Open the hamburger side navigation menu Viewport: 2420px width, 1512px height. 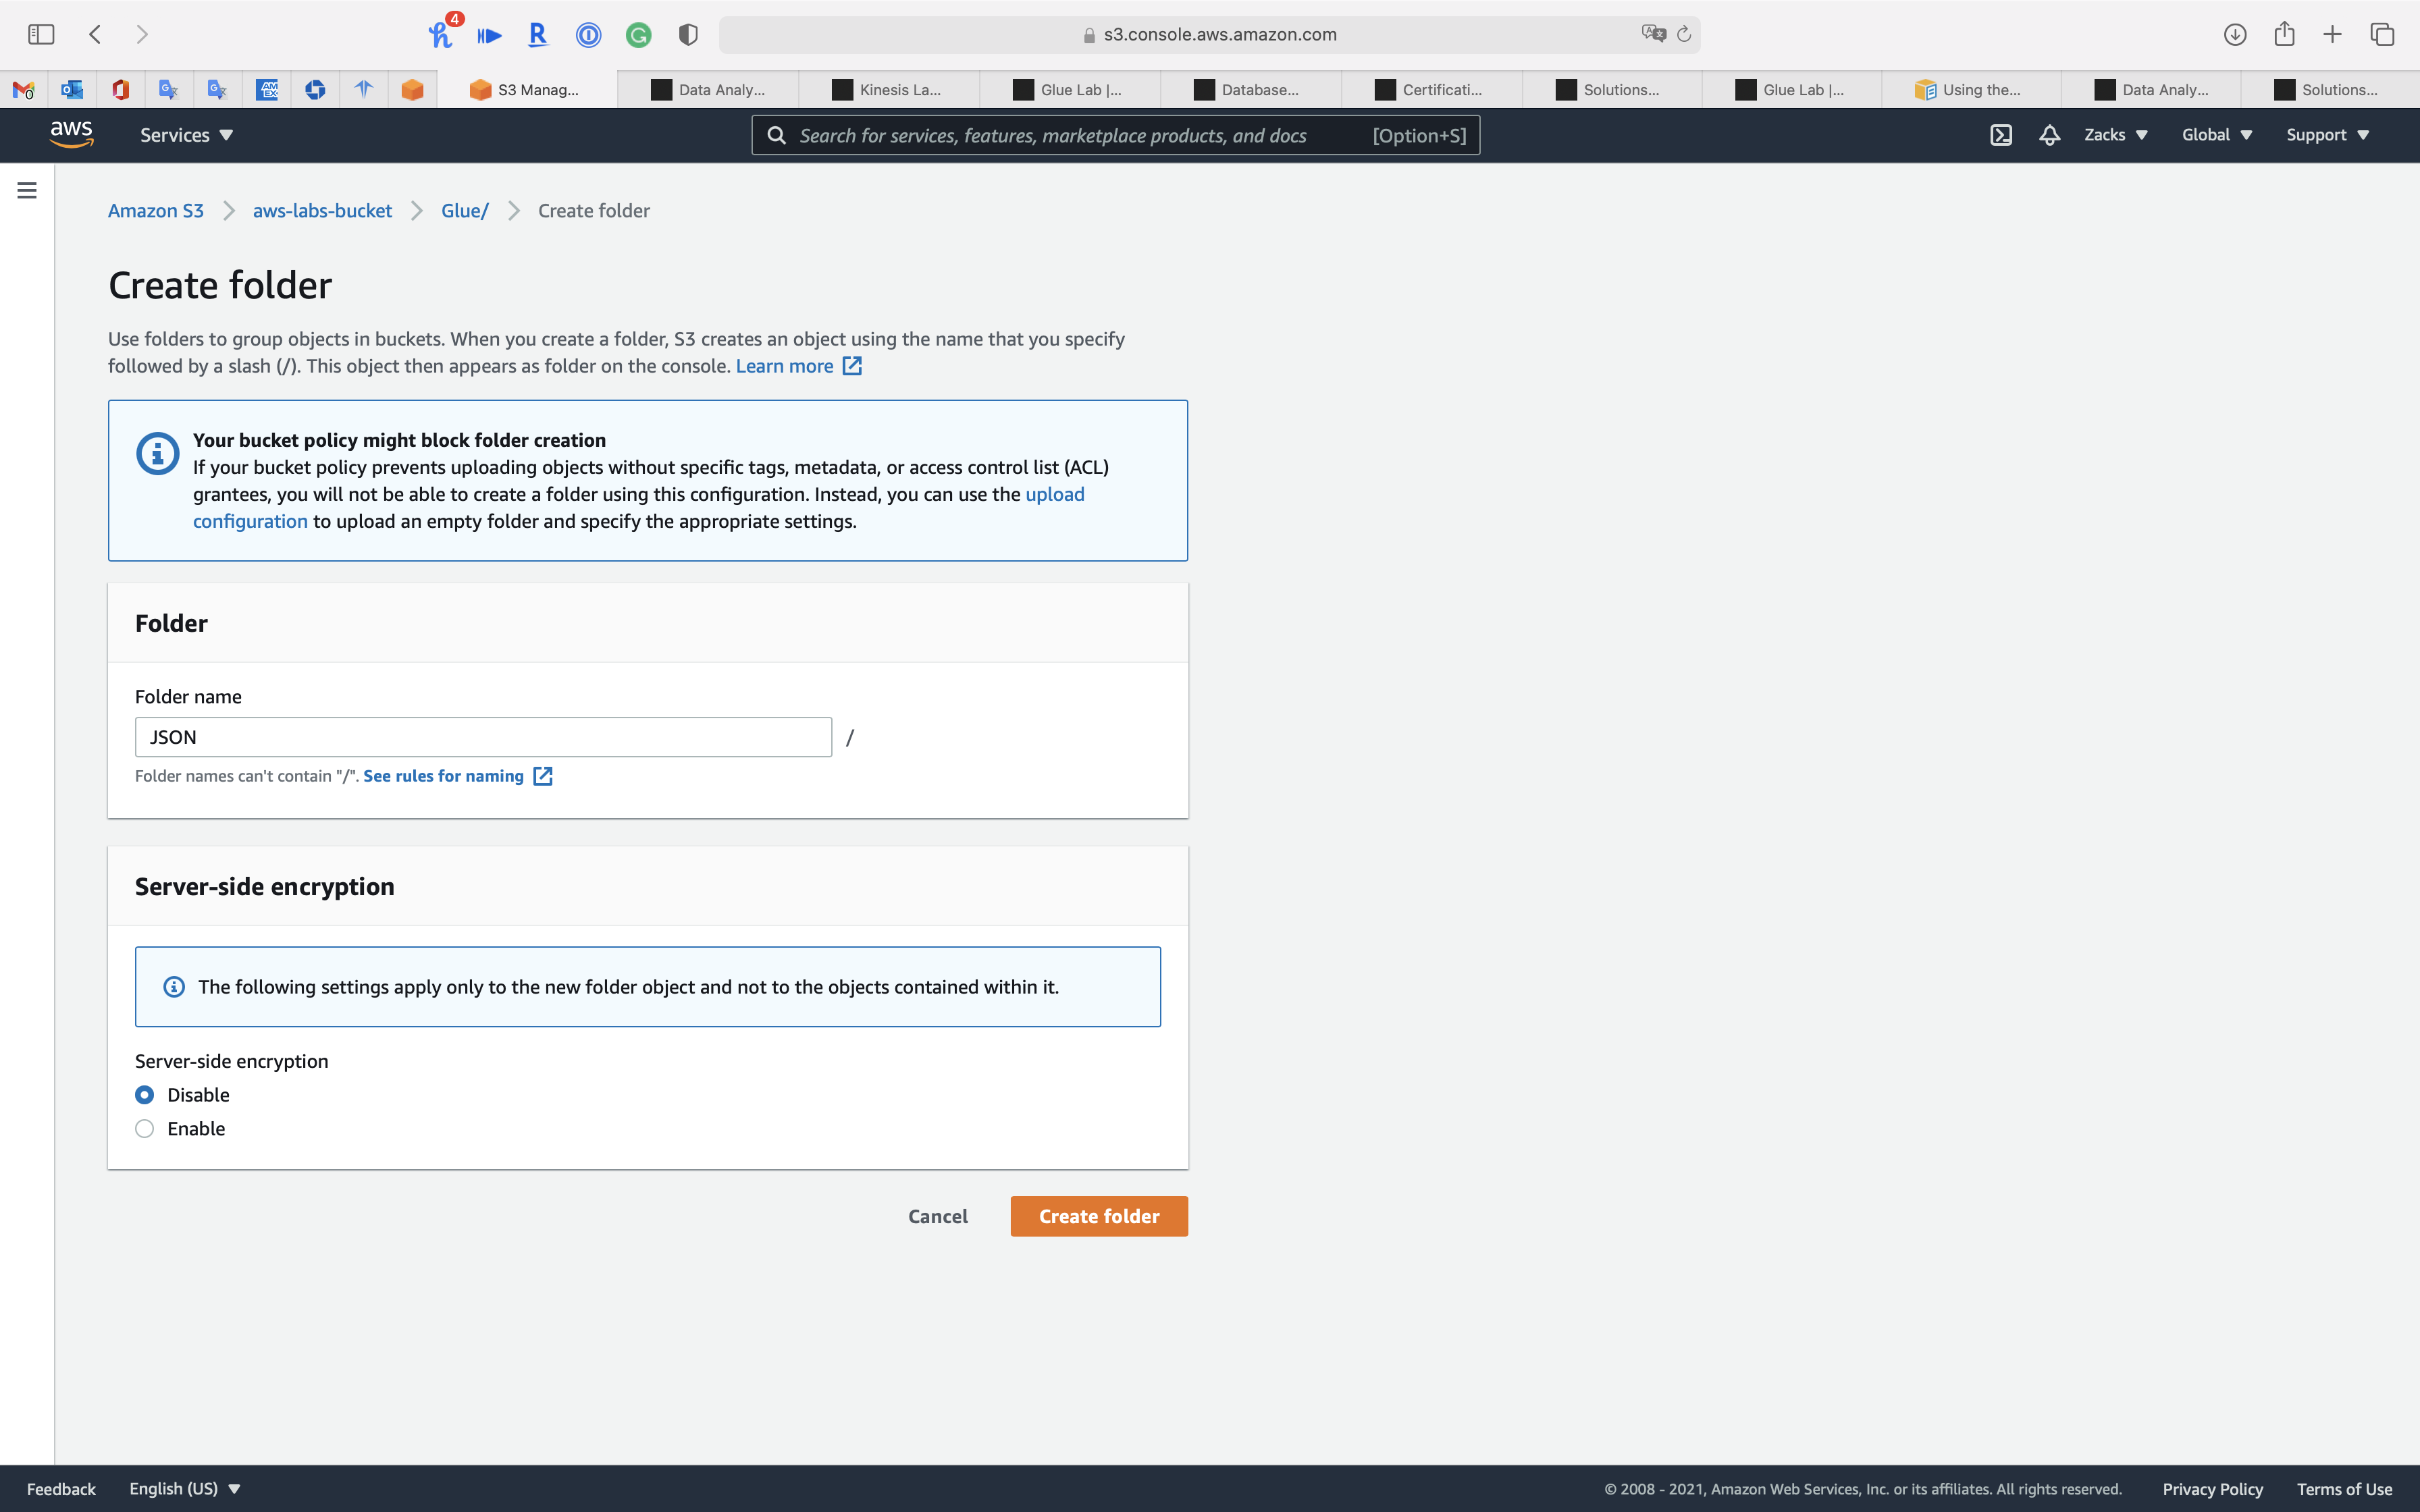point(27,190)
